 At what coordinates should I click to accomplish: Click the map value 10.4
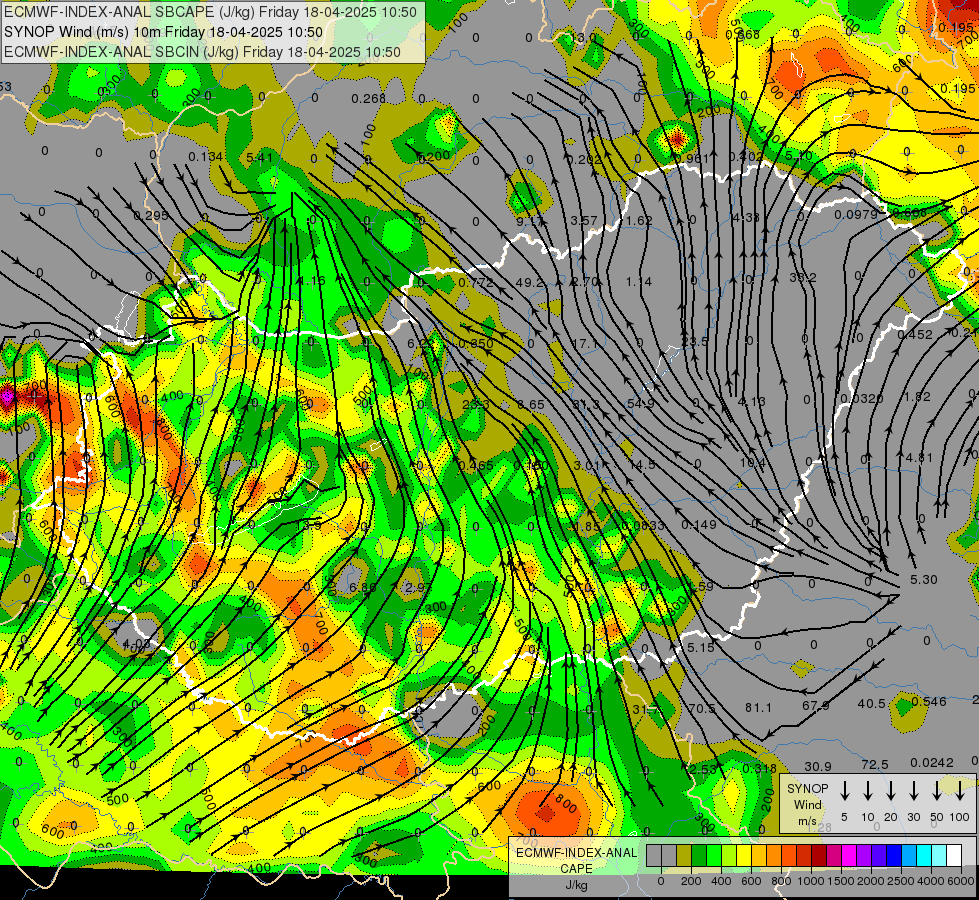[752, 463]
